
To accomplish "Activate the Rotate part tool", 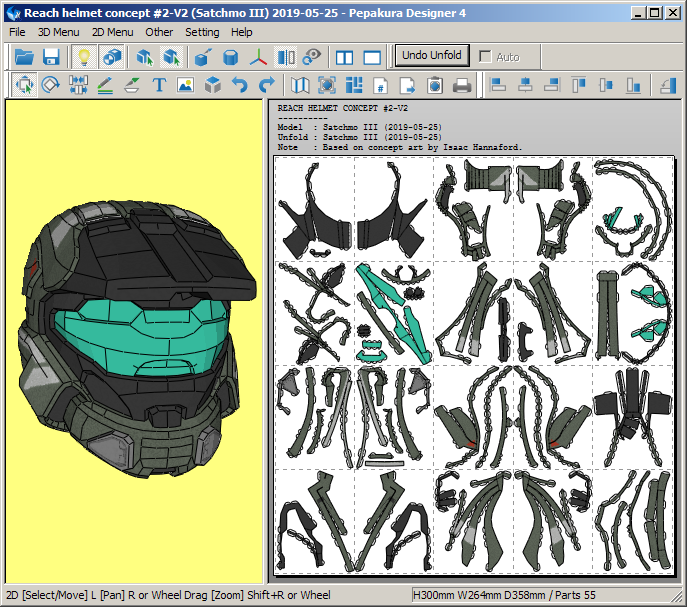I will tap(50, 85).
